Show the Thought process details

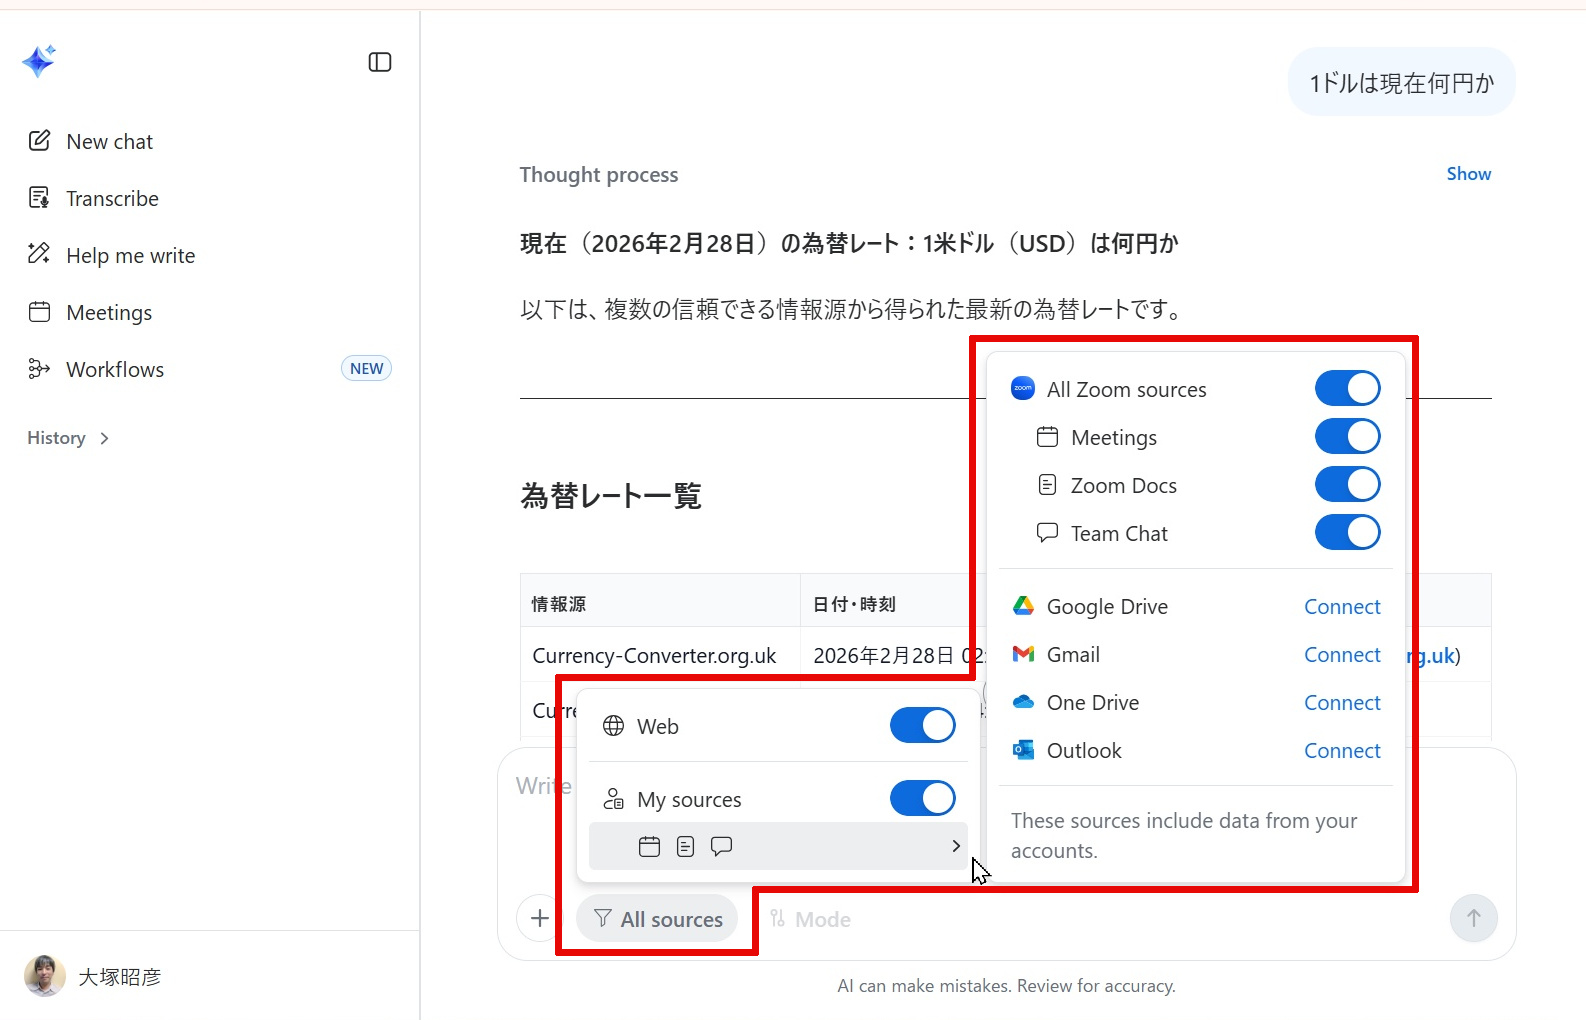tap(1468, 174)
